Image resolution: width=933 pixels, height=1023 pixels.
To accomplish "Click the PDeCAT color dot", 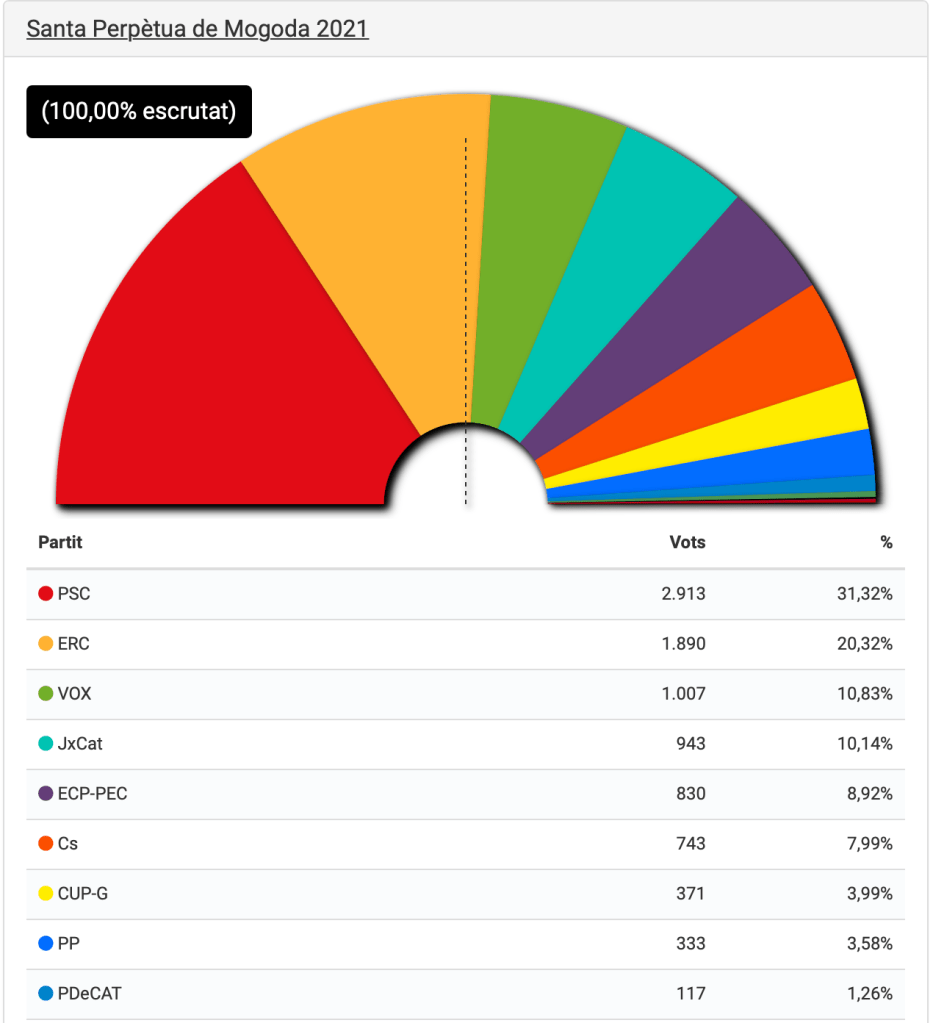I will coord(45,994).
